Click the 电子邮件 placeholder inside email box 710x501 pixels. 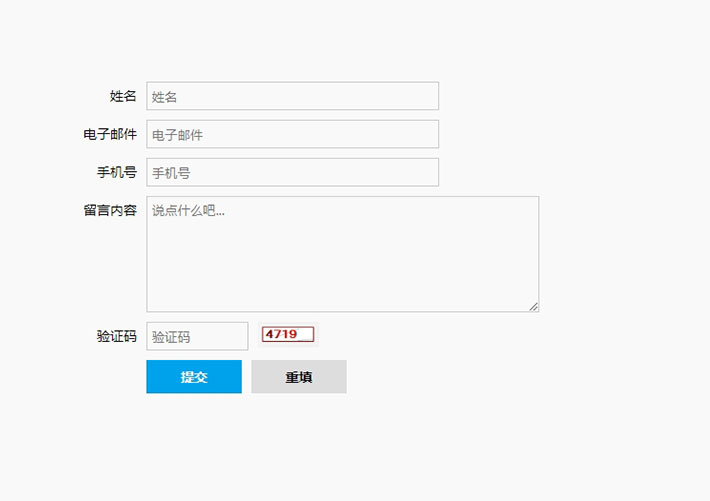click(177, 135)
